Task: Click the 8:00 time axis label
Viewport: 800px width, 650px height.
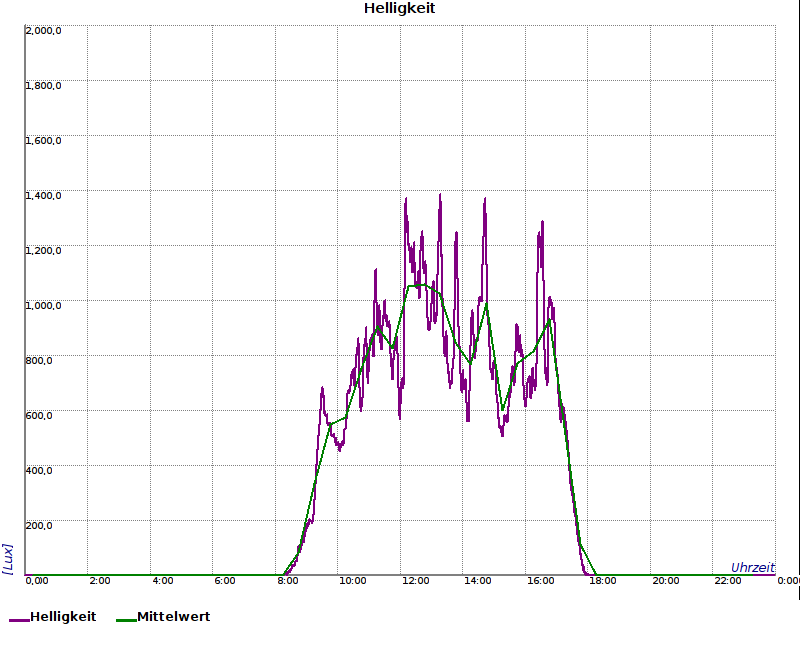Action: [288, 581]
